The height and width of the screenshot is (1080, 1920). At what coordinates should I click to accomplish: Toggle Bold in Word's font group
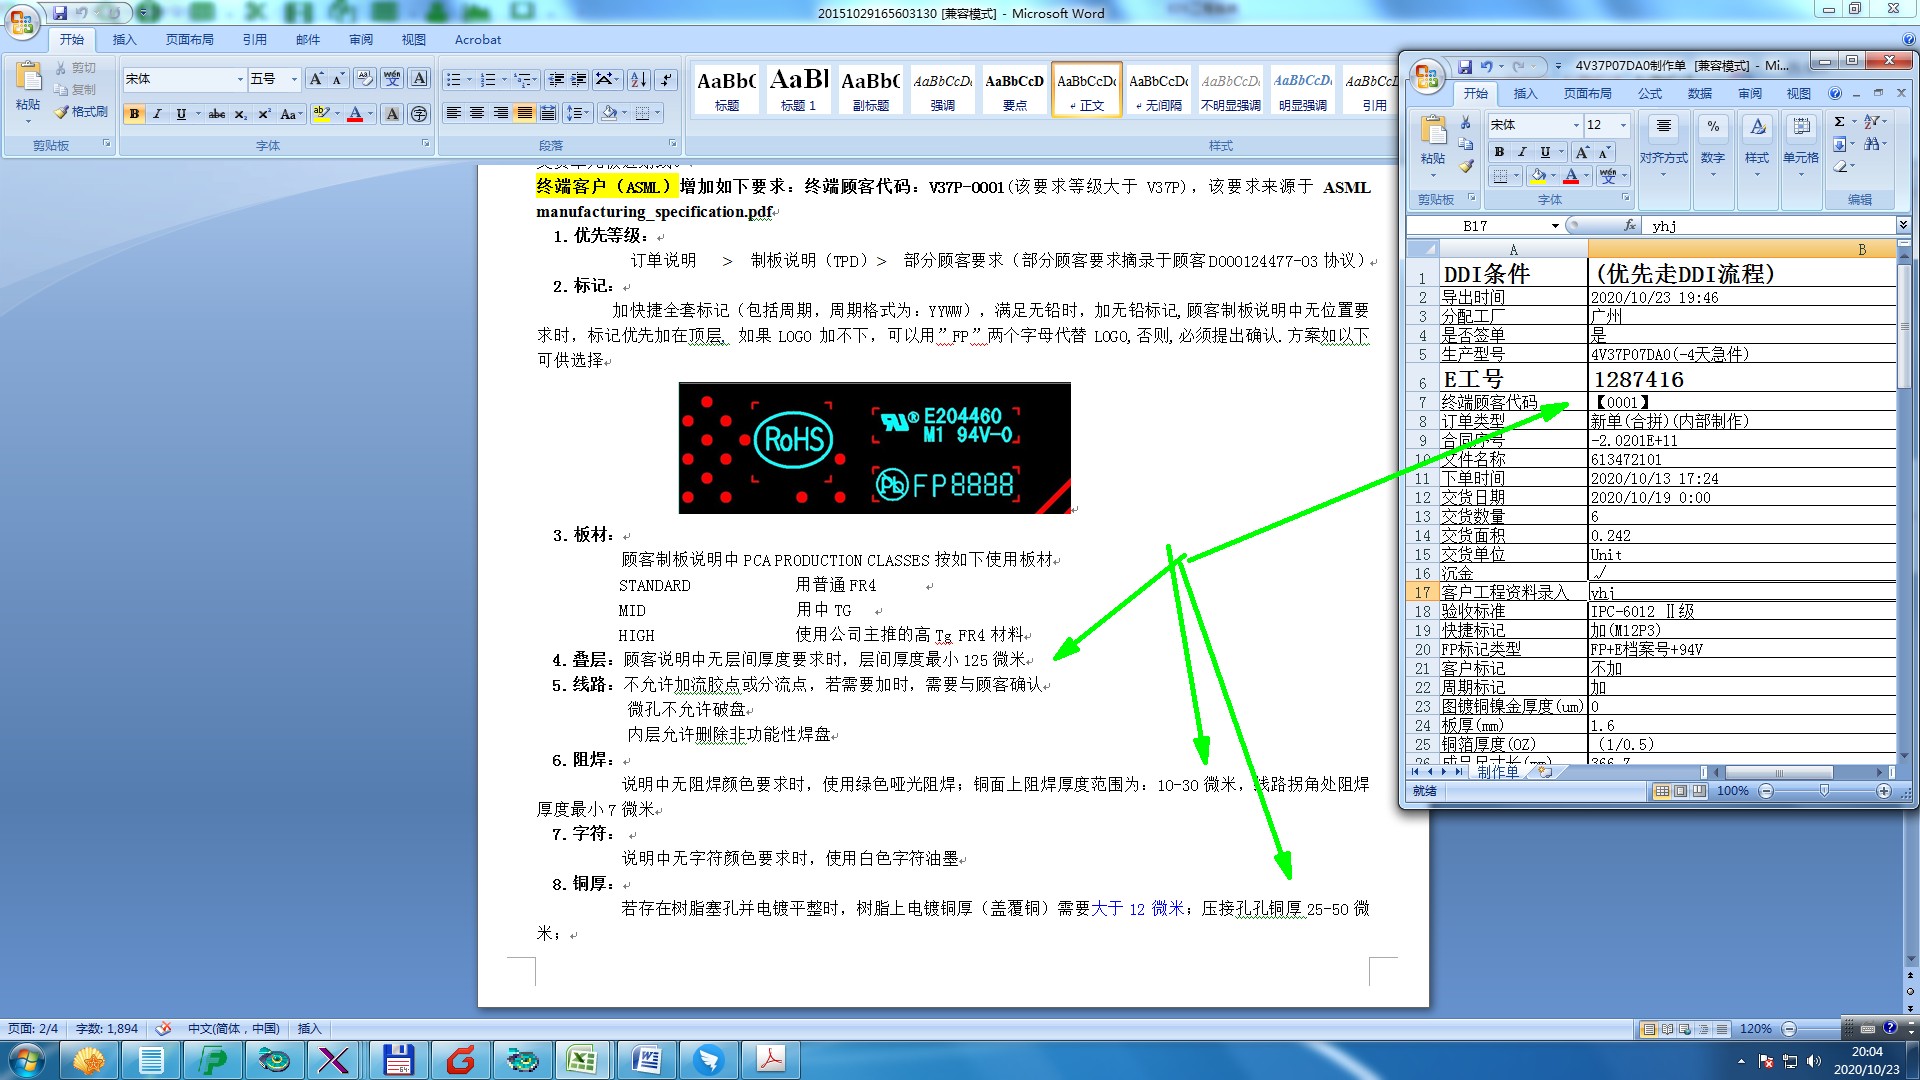134,114
